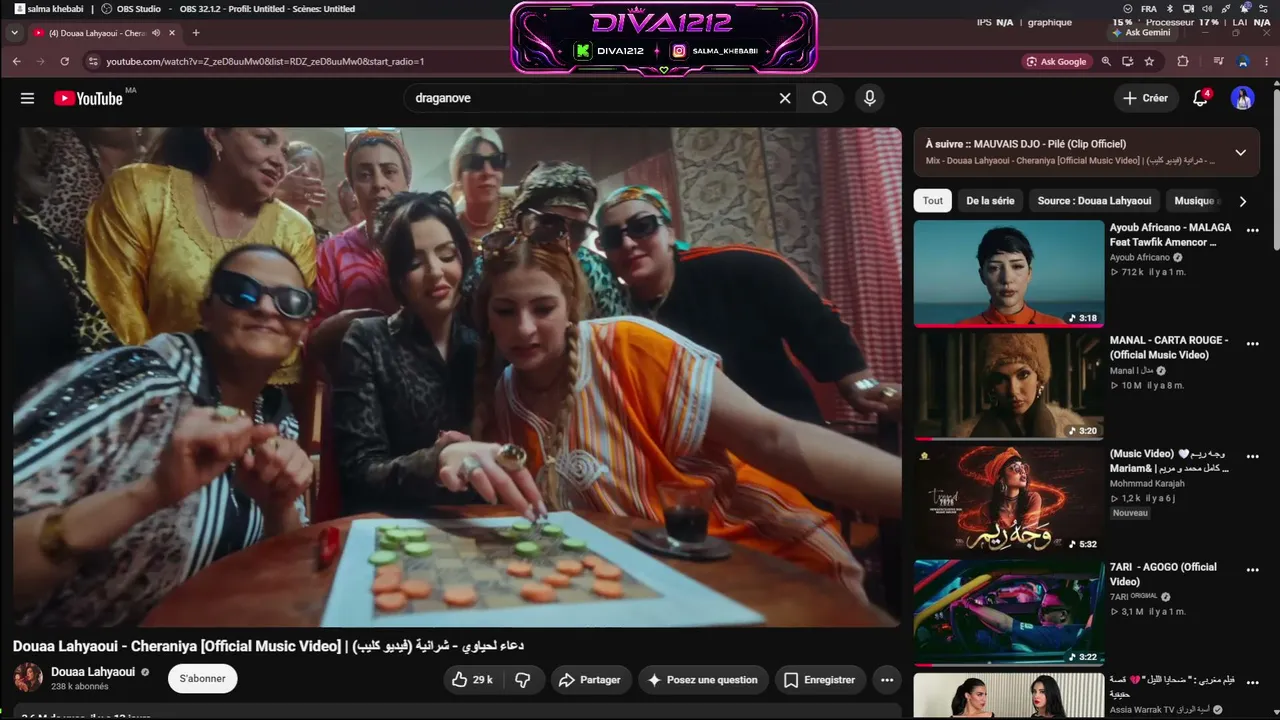The image size is (1280, 720).
Task: Click the Créer button
Action: pos(1145,98)
